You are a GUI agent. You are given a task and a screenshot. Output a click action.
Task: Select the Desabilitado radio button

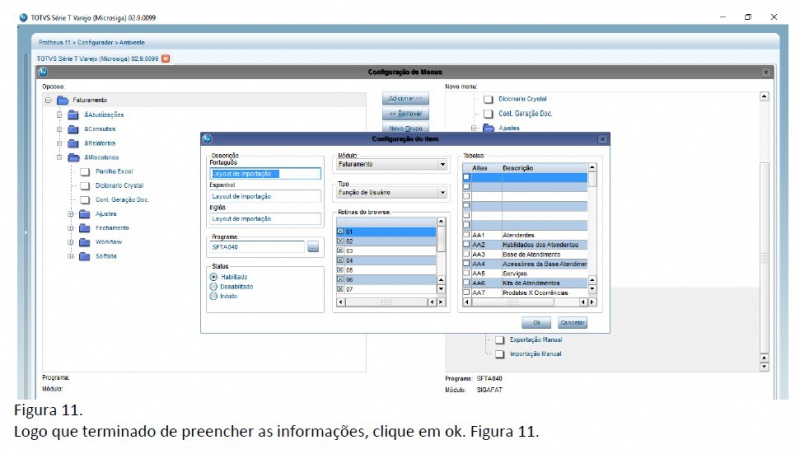[x=214, y=287]
